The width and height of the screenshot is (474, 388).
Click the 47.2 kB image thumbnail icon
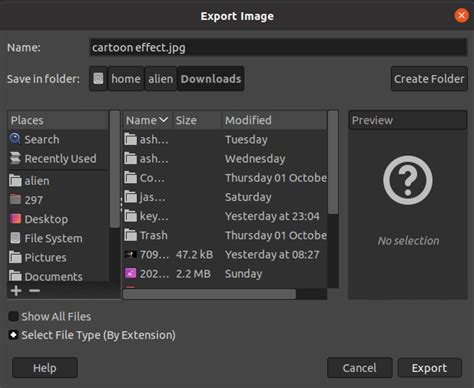pos(130,255)
